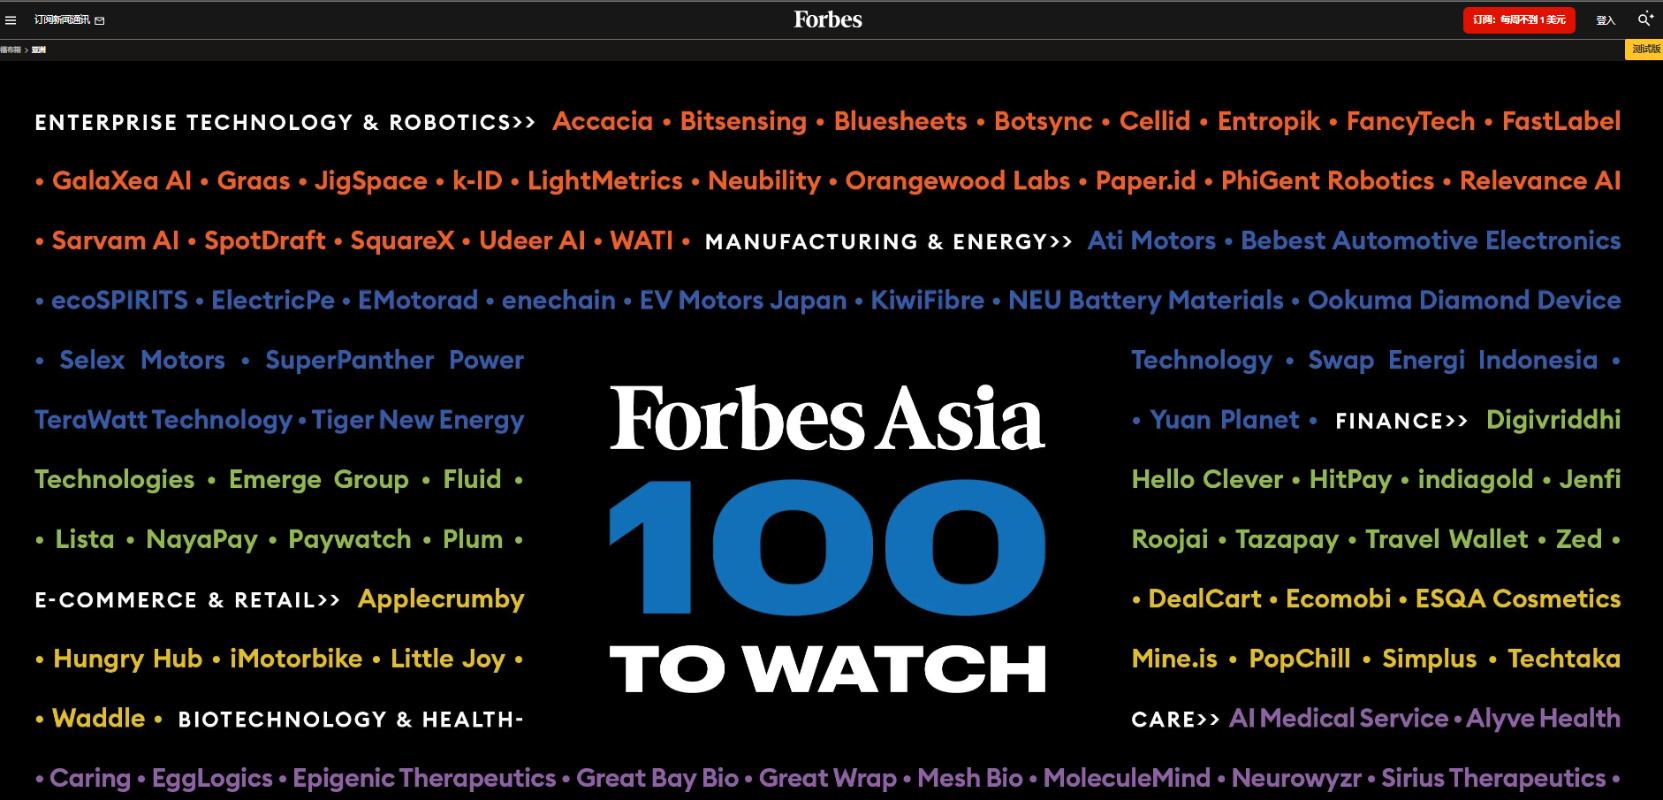Click the Finance category heading
Image resolution: width=1663 pixels, height=800 pixels.
[x=1400, y=421]
